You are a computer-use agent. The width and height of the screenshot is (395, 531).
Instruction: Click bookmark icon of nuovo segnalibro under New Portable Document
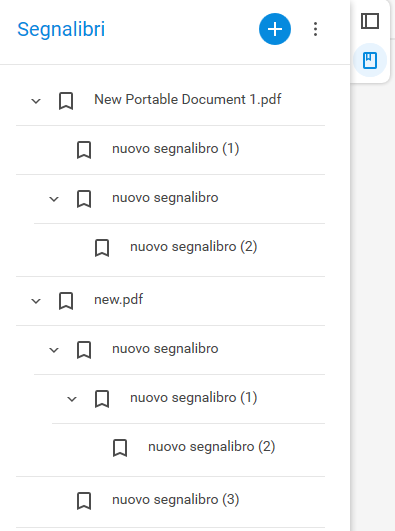tap(84, 199)
